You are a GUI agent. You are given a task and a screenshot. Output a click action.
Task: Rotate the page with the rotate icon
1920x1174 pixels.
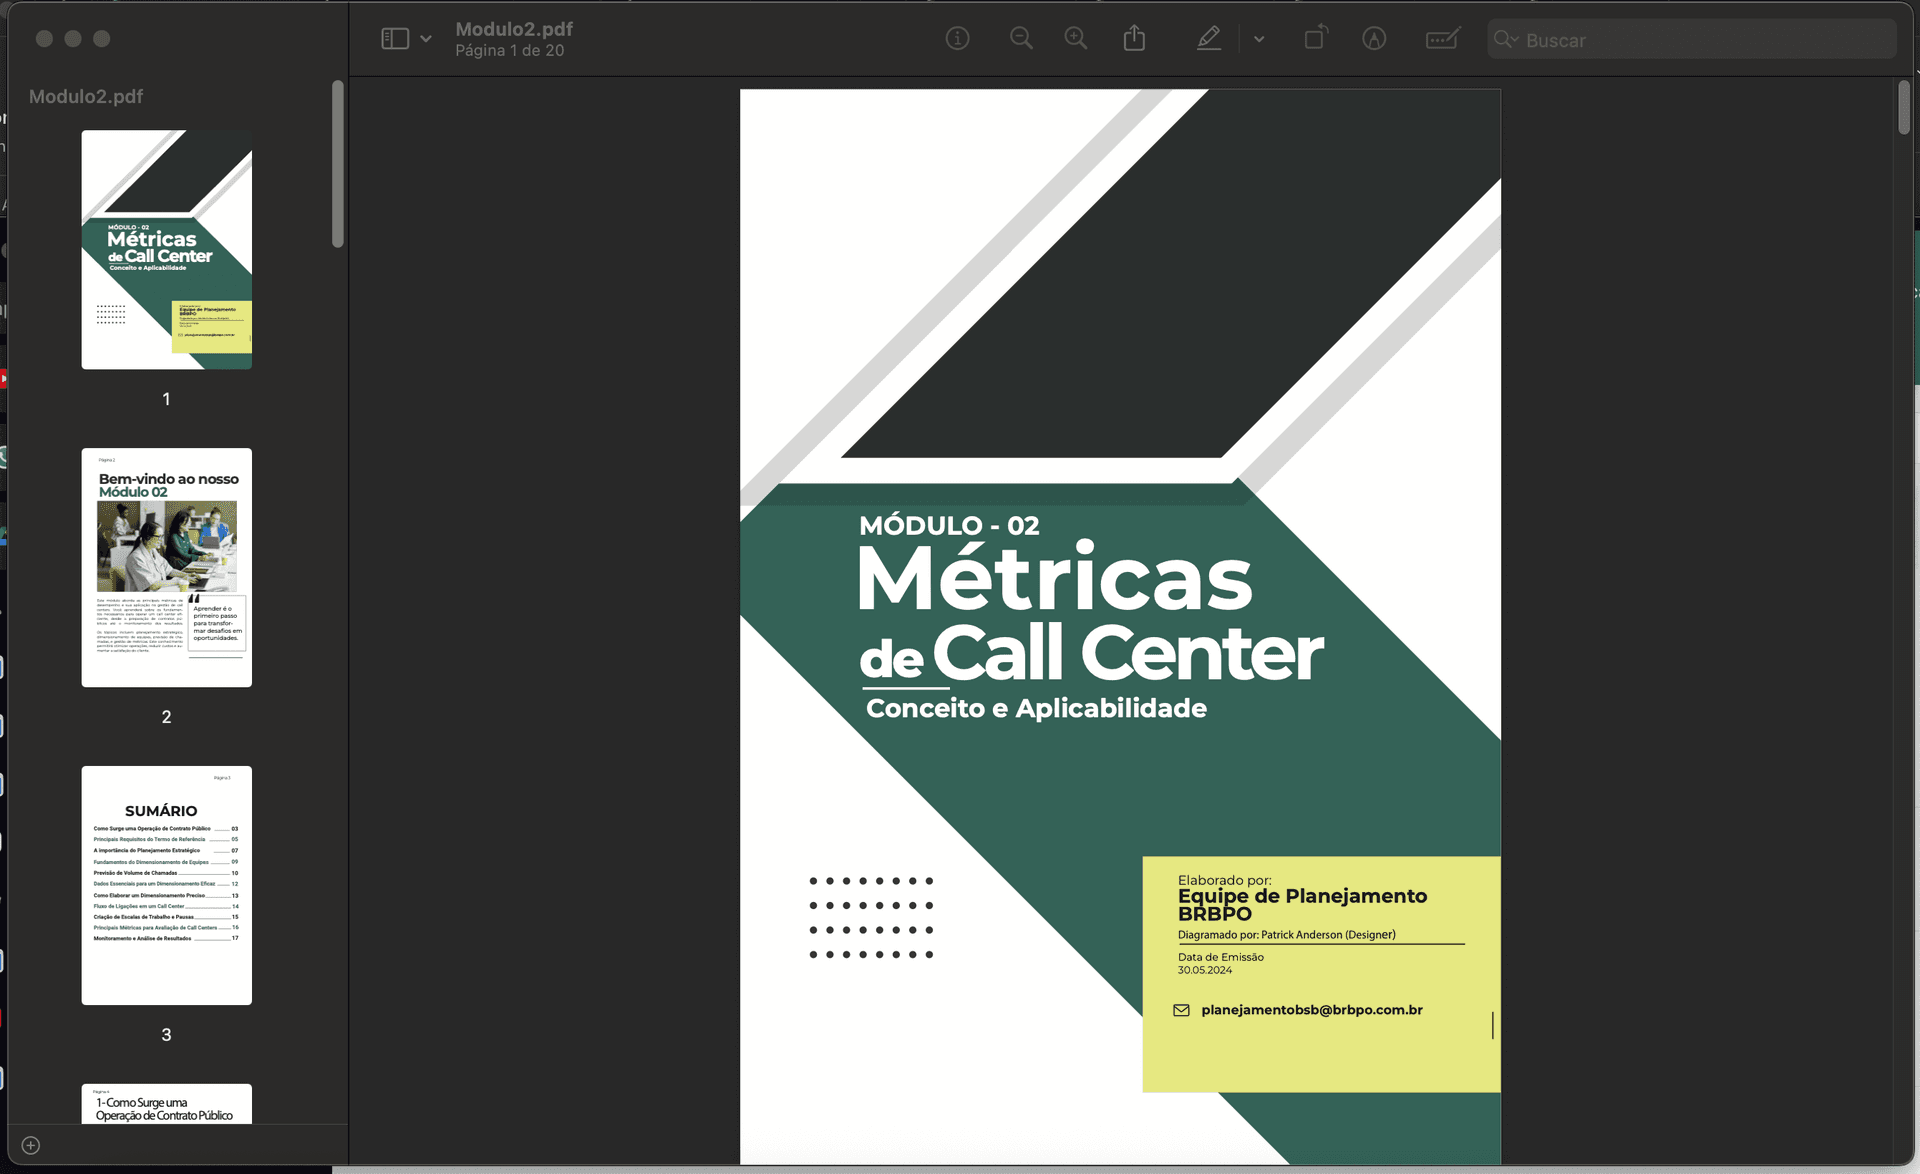[x=1316, y=39]
